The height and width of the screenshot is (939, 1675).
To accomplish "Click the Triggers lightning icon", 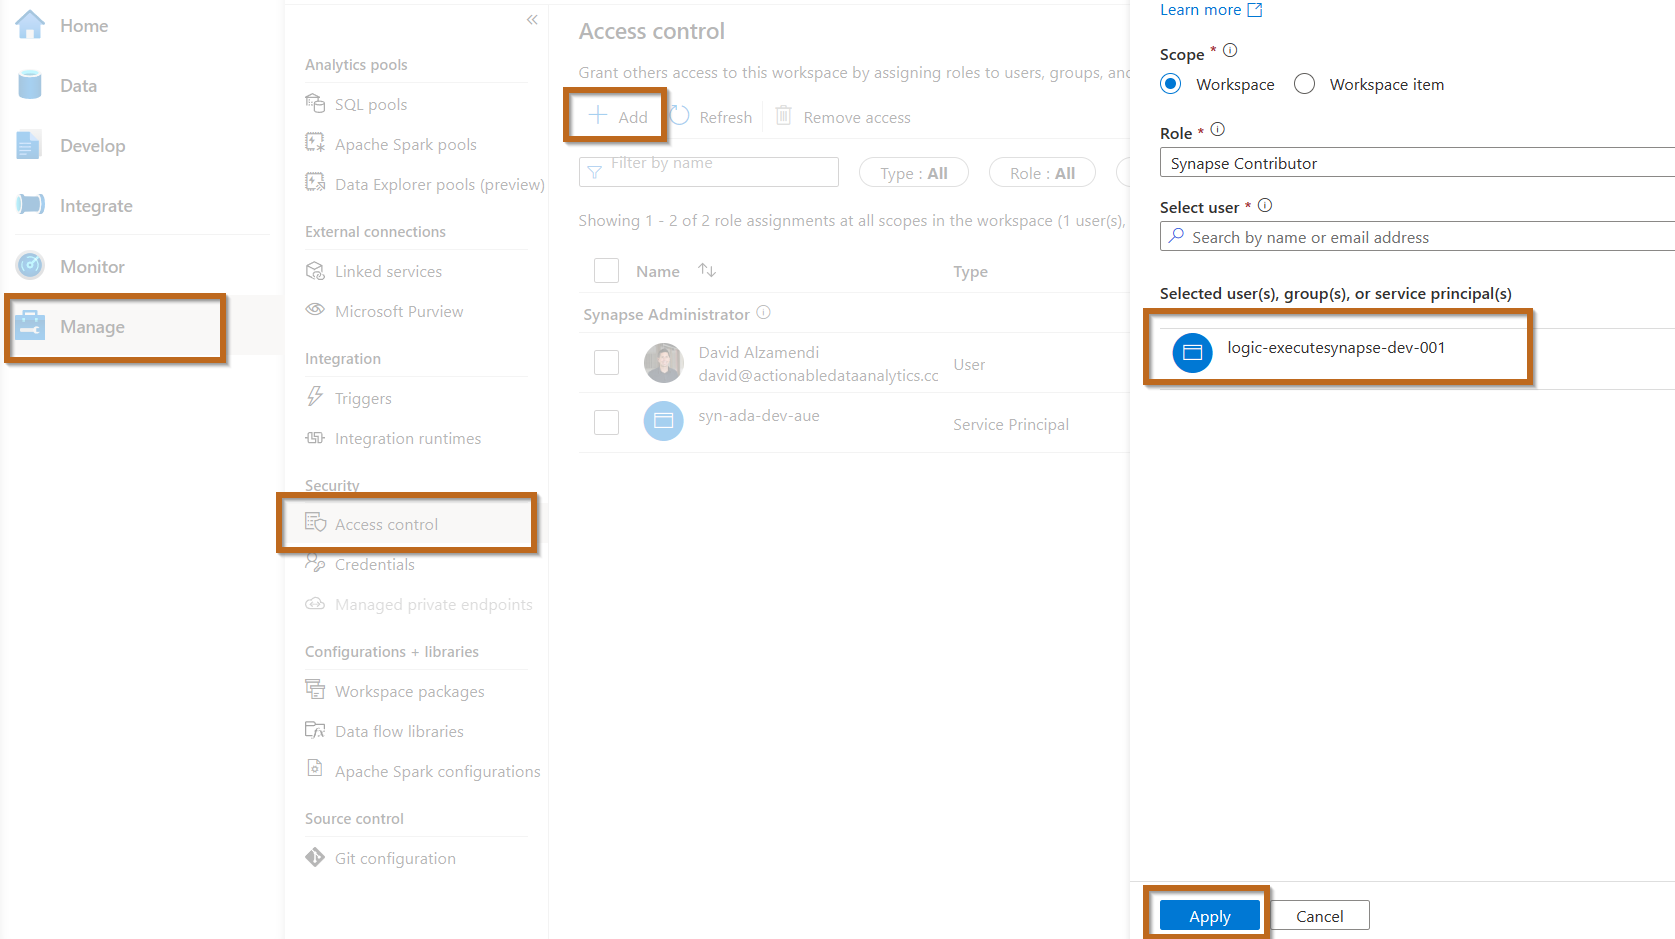I will tap(315, 397).
